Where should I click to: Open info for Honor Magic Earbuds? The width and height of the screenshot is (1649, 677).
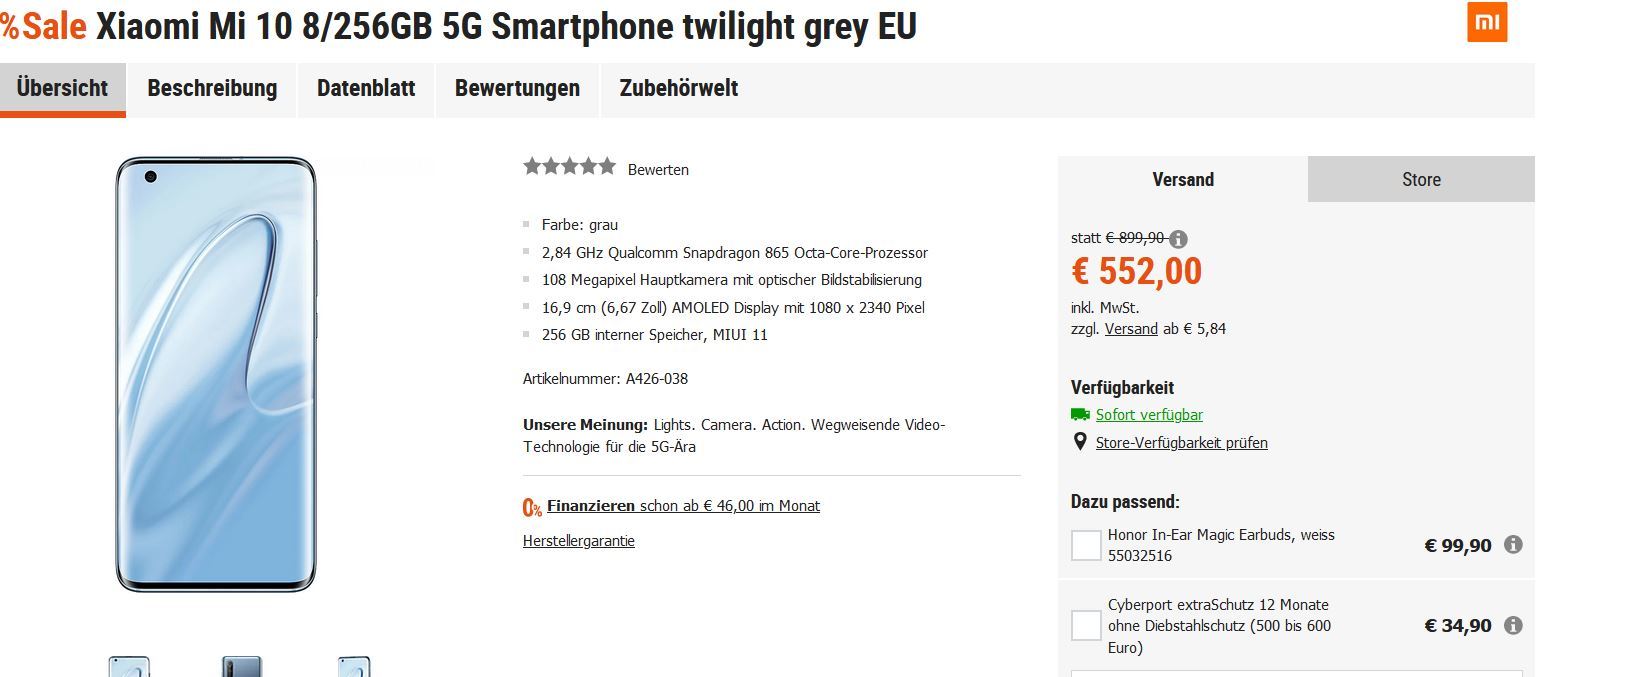tap(1513, 545)
